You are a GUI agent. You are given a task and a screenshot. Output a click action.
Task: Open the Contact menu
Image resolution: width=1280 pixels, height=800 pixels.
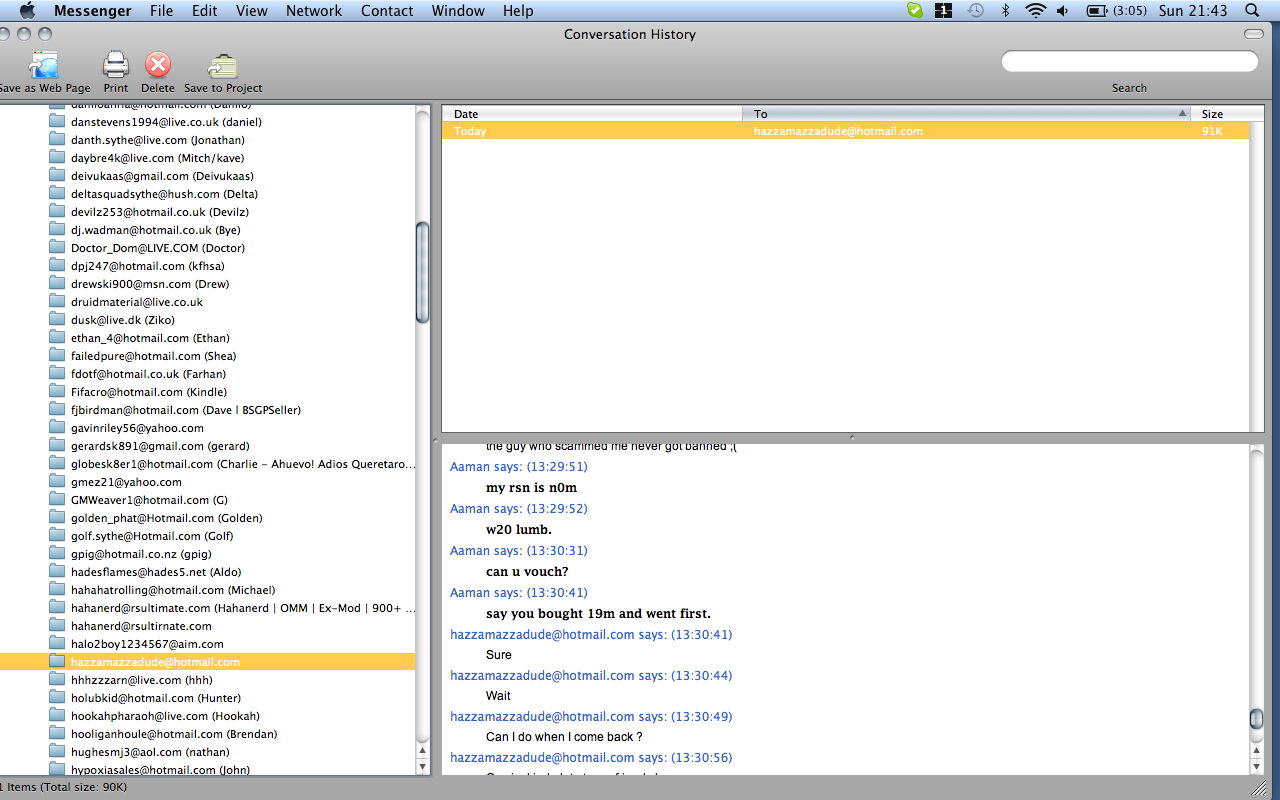tap(387, 11)
